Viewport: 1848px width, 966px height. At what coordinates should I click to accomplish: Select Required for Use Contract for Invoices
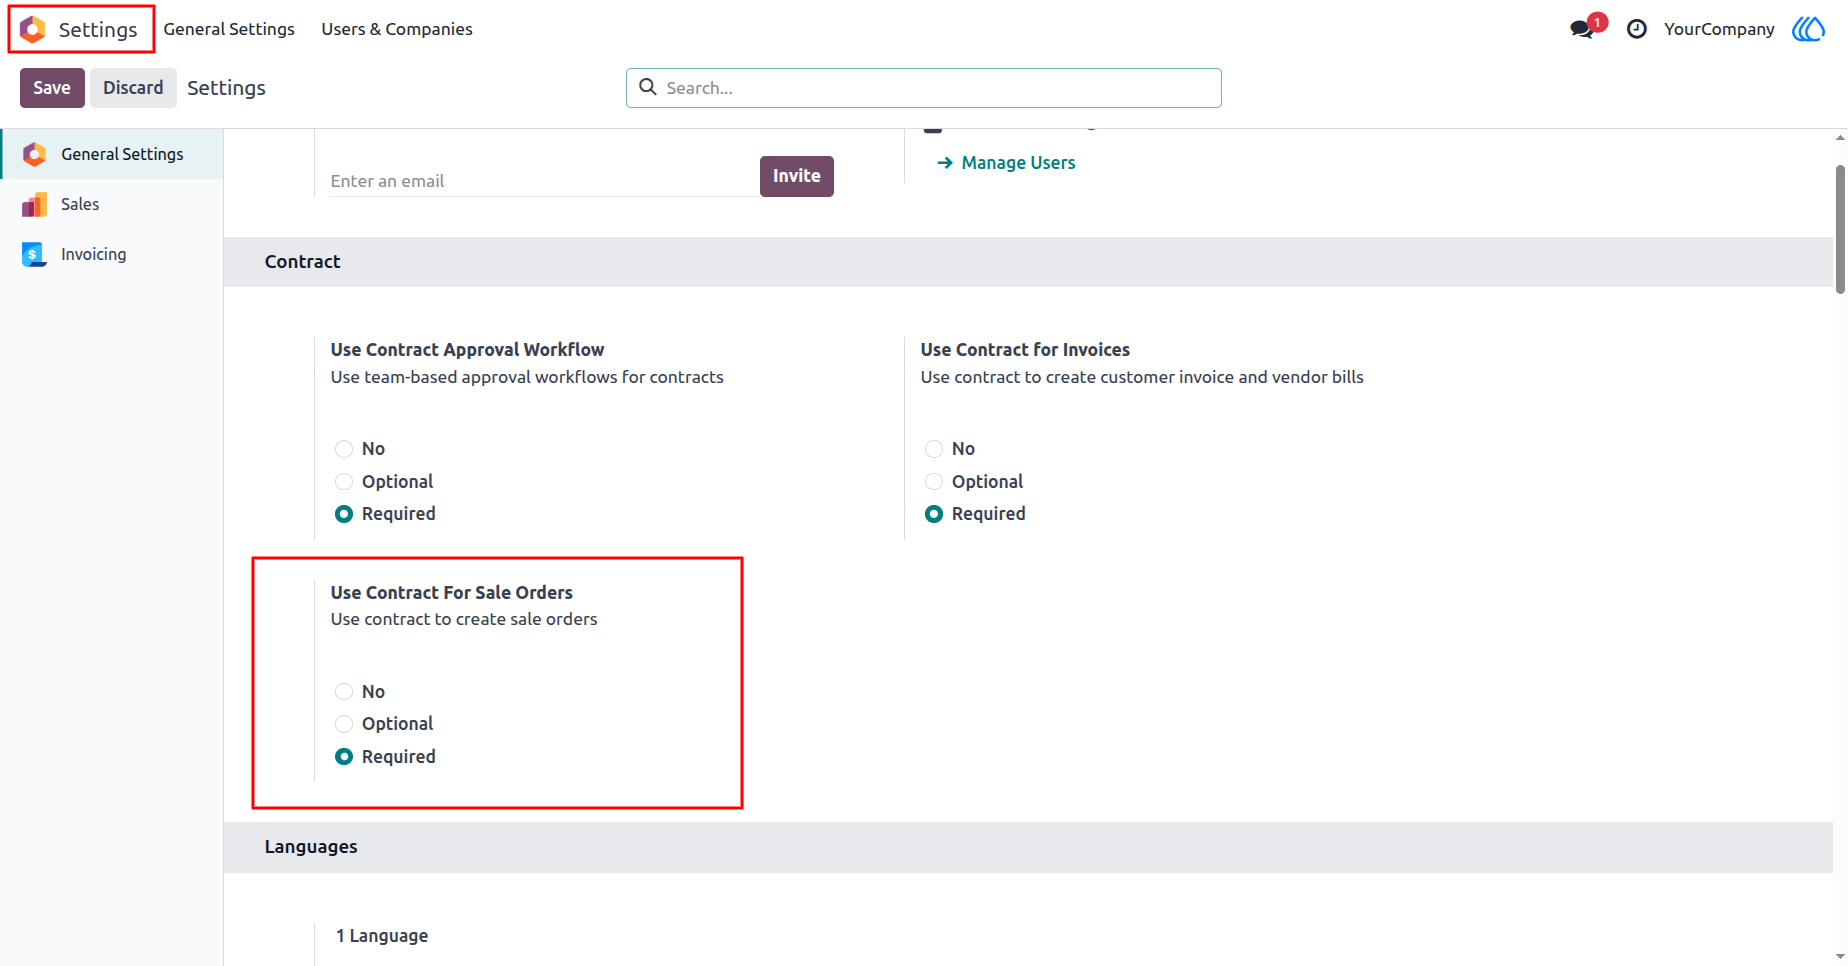934,514
